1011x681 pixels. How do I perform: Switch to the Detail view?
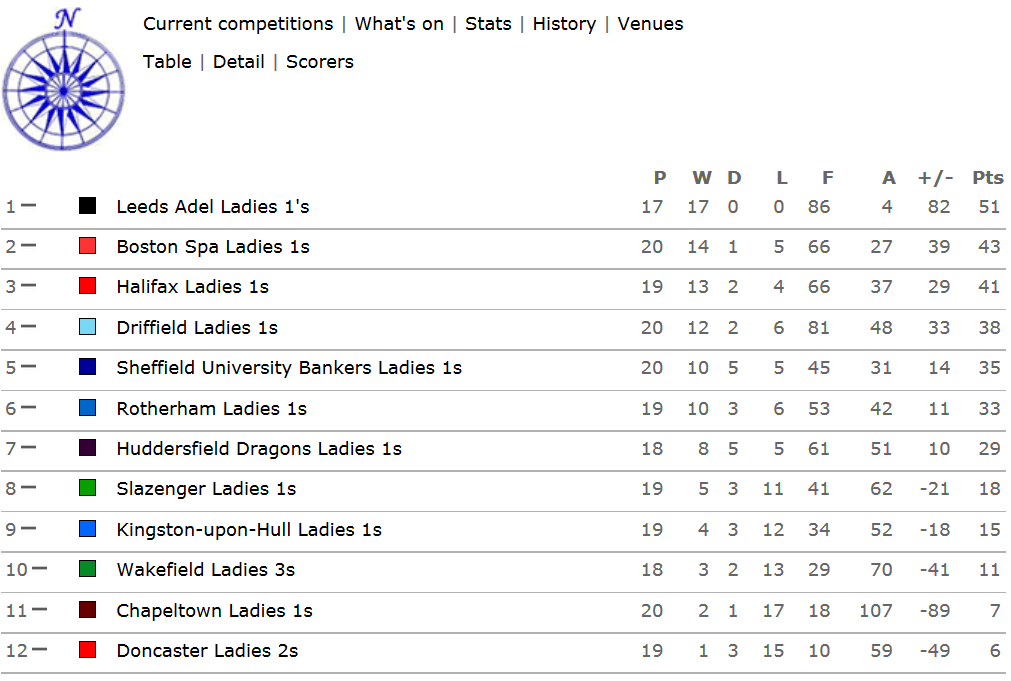(239, 62)
